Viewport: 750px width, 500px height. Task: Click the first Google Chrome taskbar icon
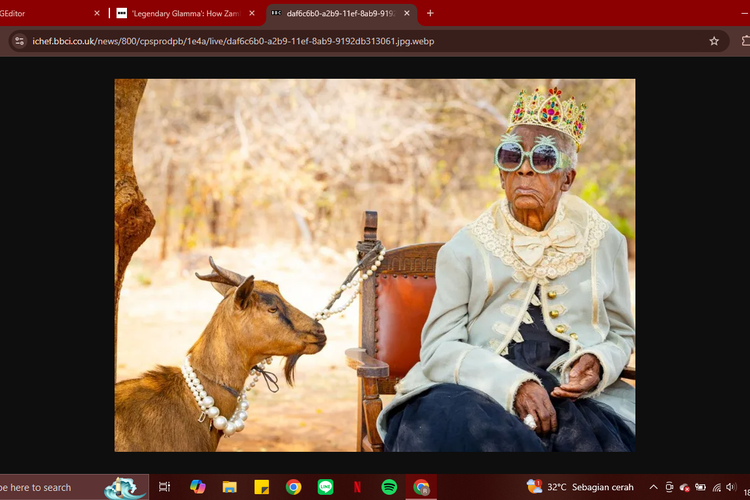coord(293,487)
